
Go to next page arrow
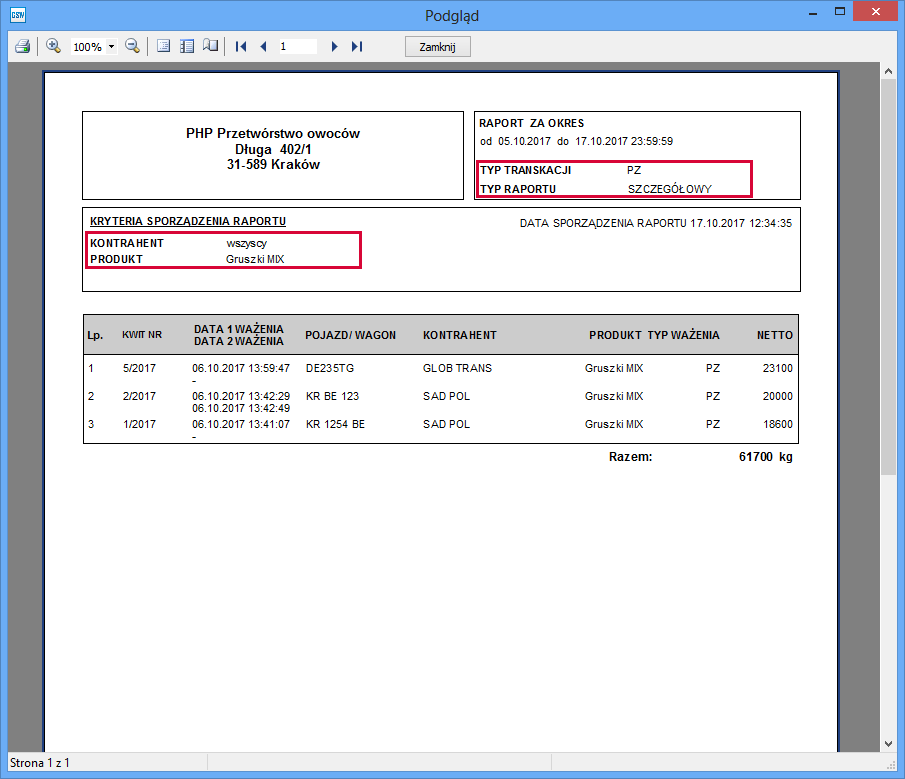(x=335, y=46)
